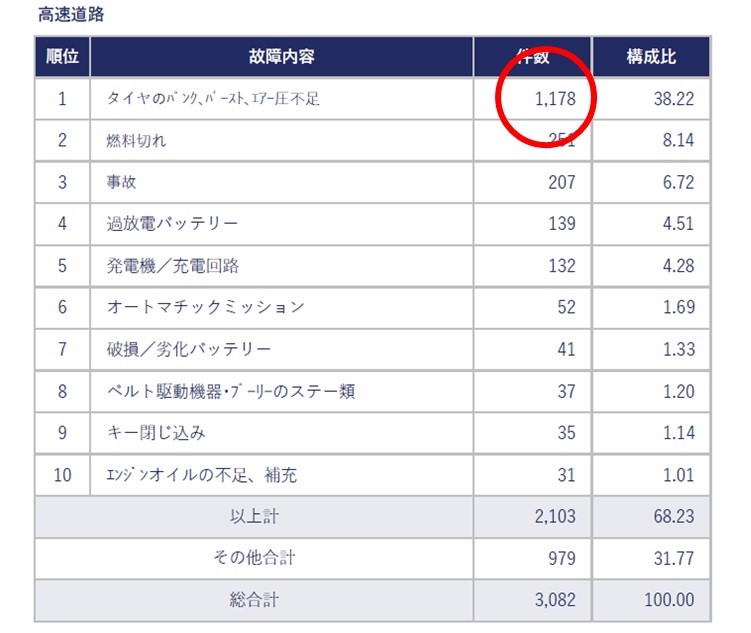Click the 故障内容 column header

pos(281,57)
